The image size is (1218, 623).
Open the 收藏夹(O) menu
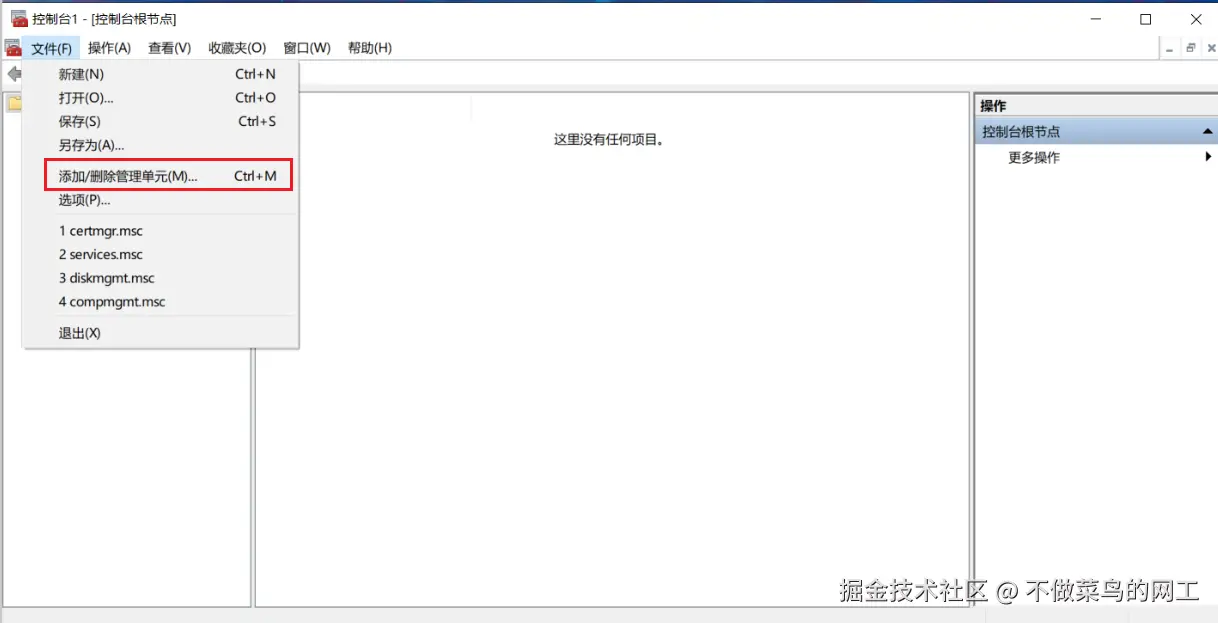(236, 47)
